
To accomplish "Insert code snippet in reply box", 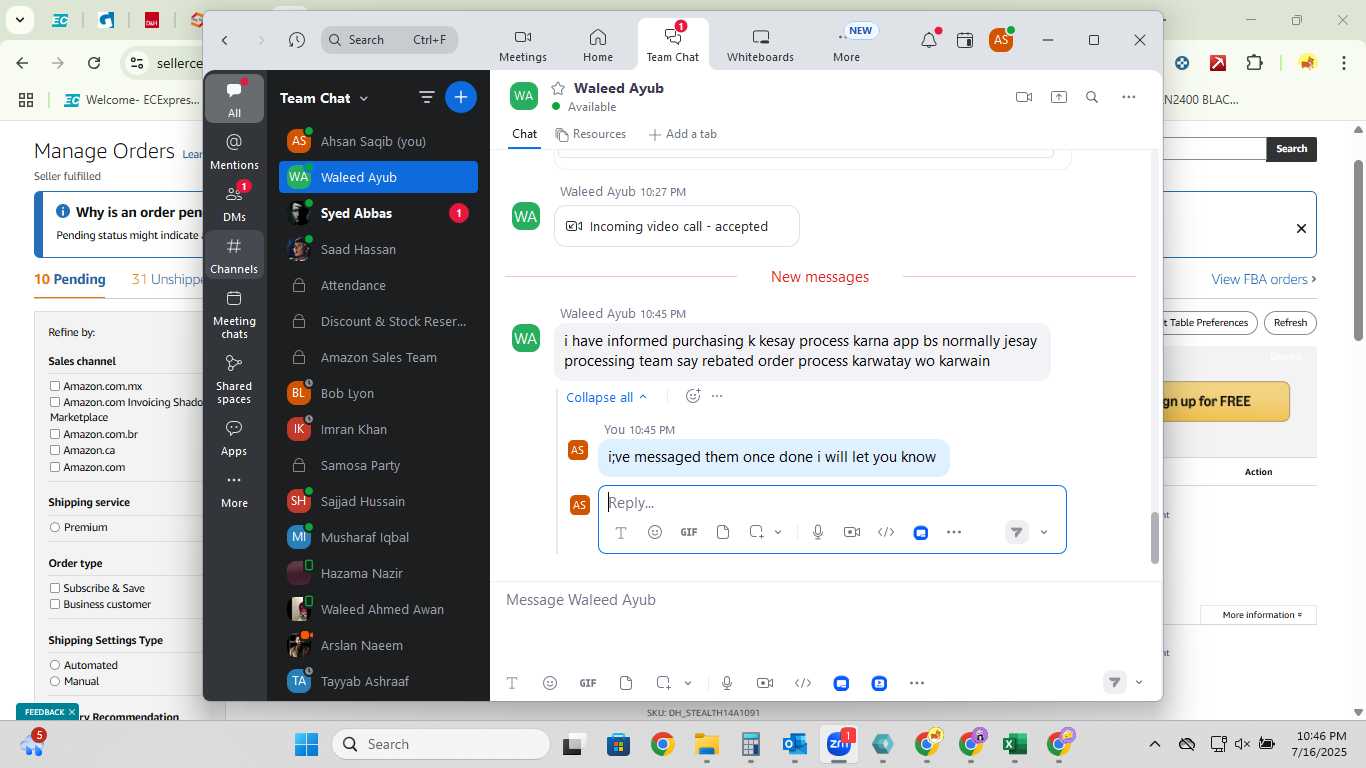I will (886, 532).
